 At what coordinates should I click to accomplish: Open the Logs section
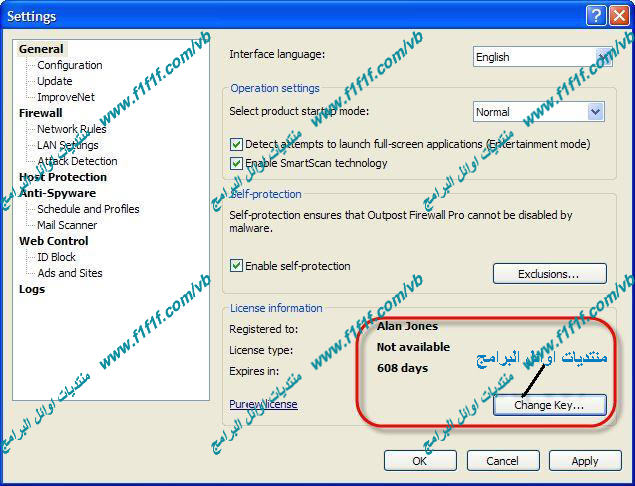tap(32, 289)
